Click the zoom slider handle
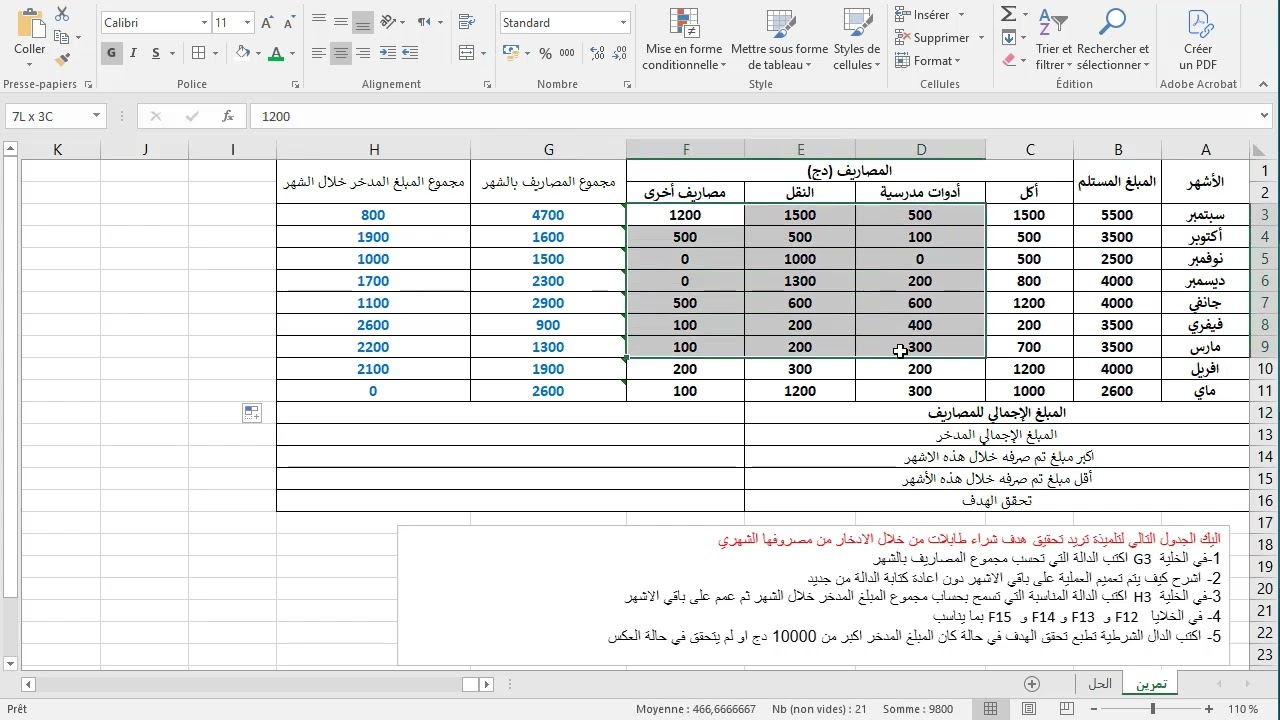Screen dimensions: 1280x720 (x=1153, y=709)
